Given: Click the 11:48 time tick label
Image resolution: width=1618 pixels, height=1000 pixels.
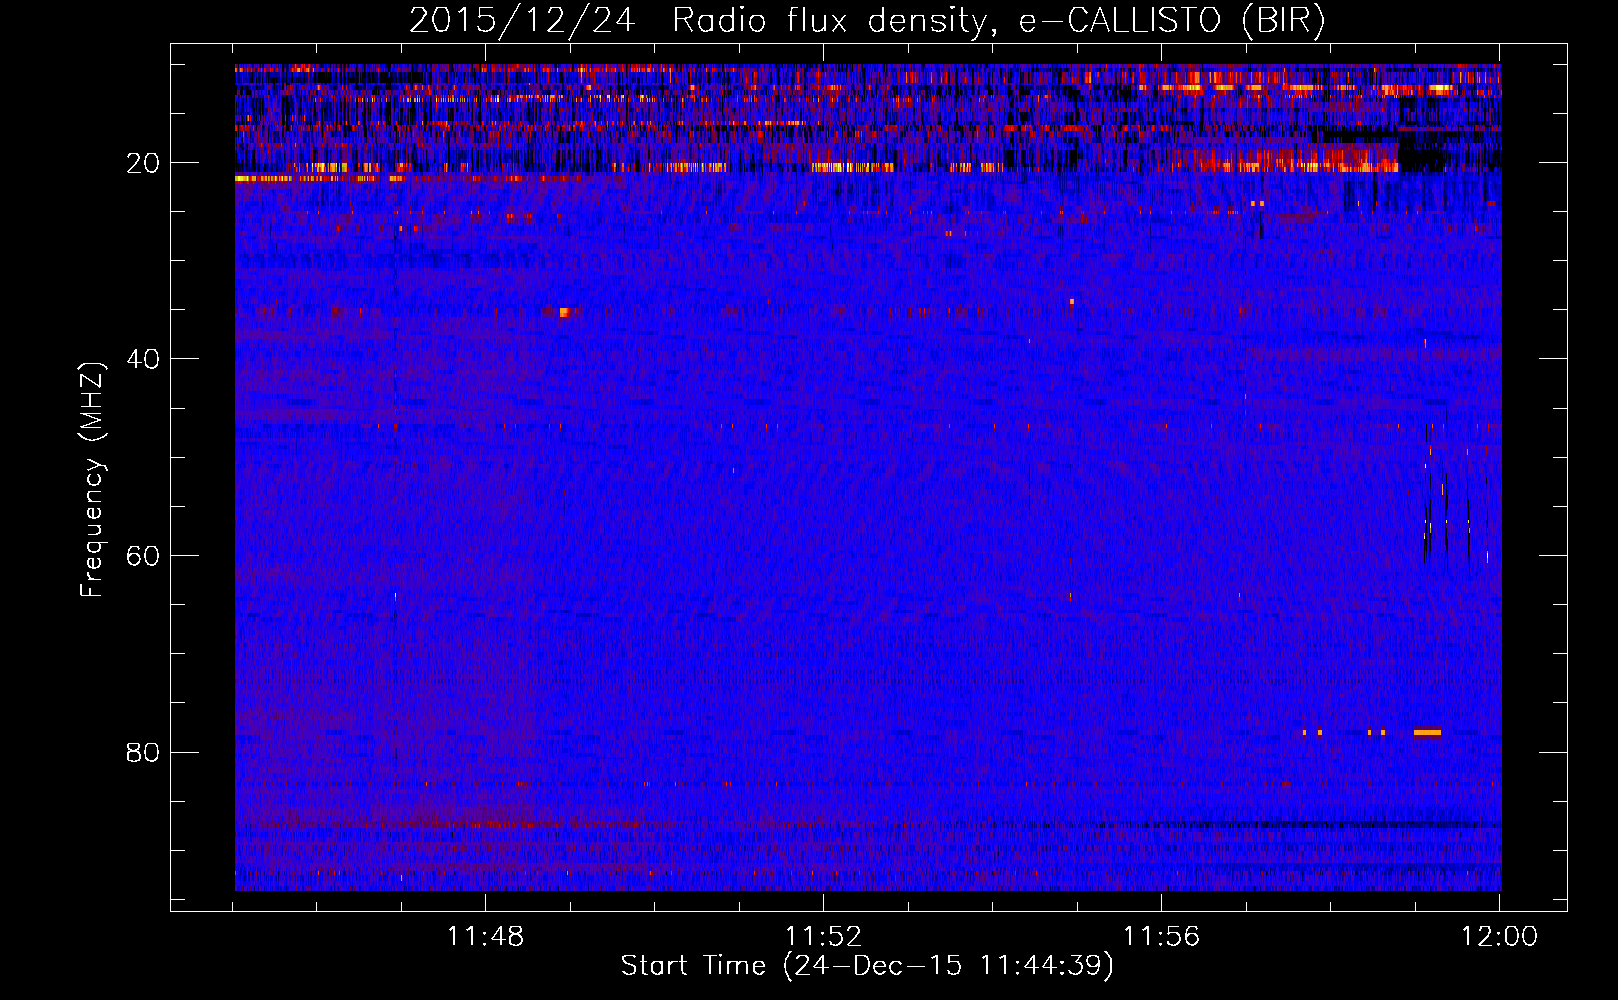Looking at the screenshot, I should pos(485,937).
